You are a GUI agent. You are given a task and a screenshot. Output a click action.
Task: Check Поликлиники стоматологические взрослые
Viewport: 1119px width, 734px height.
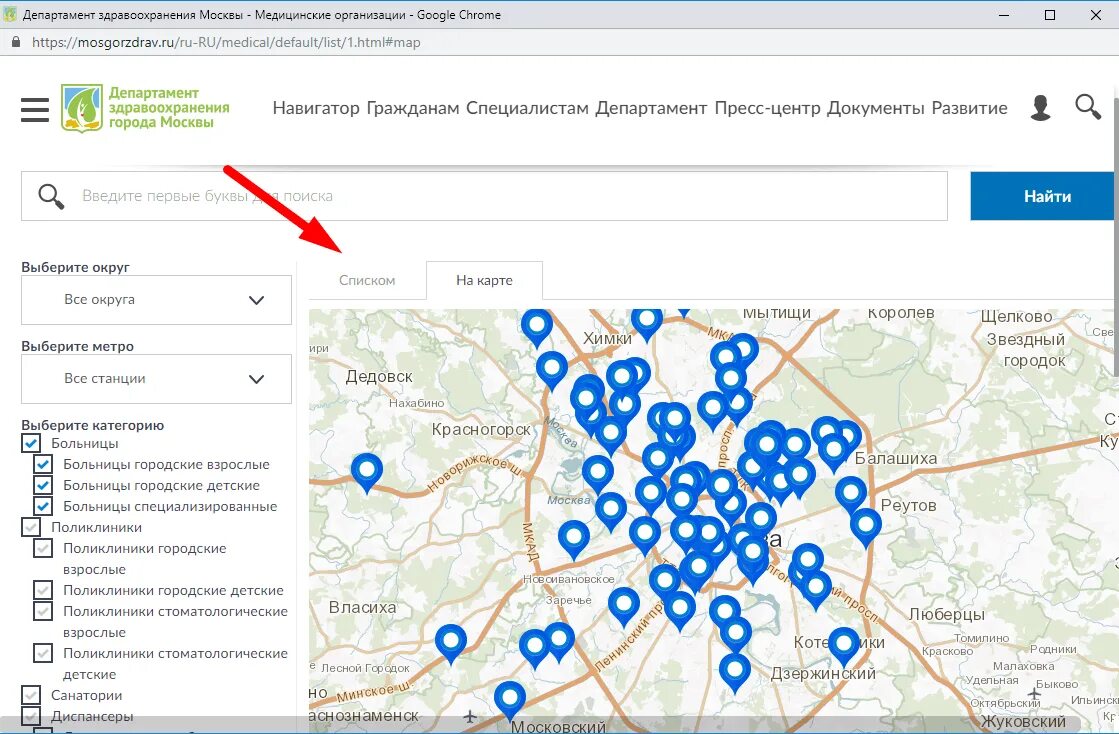click(x=43, y=611)
